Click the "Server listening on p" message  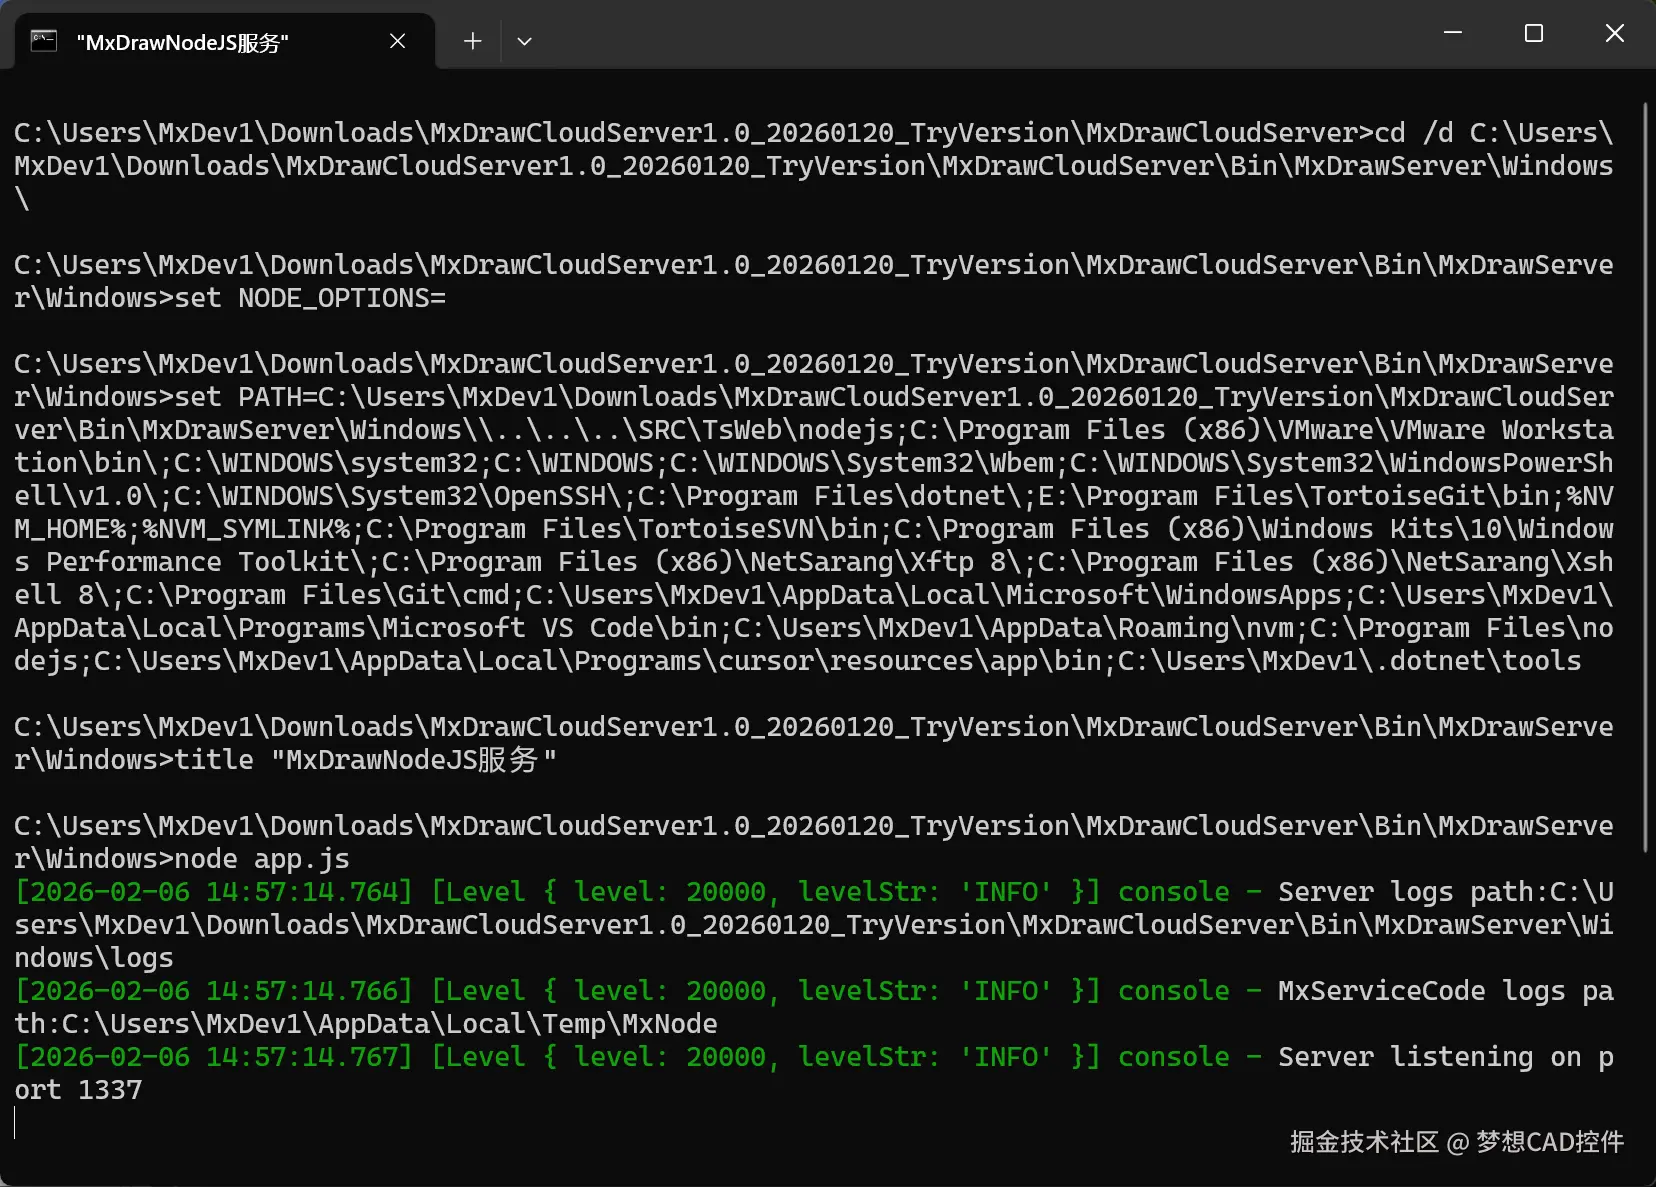tap(1446, 1057)
